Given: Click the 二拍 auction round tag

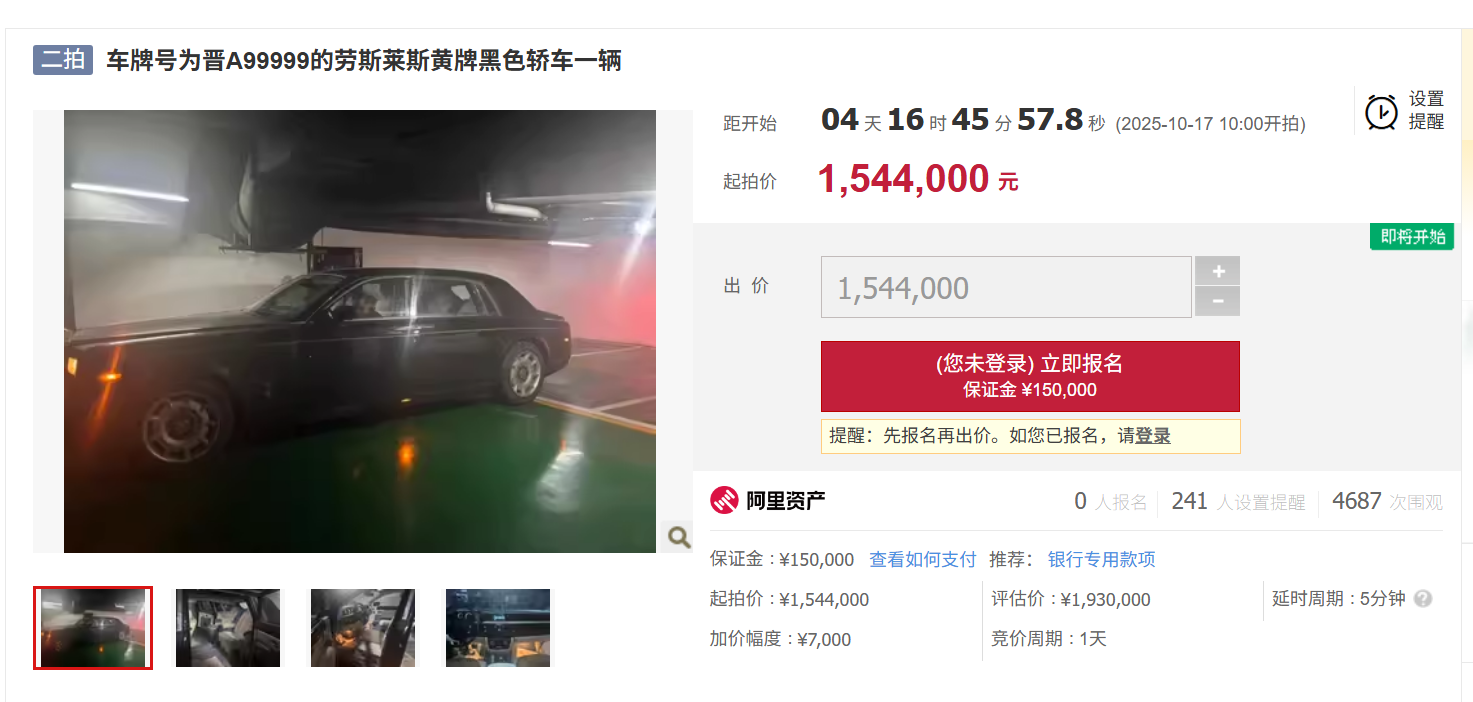Looking at the screenshot, I should 63,60.
